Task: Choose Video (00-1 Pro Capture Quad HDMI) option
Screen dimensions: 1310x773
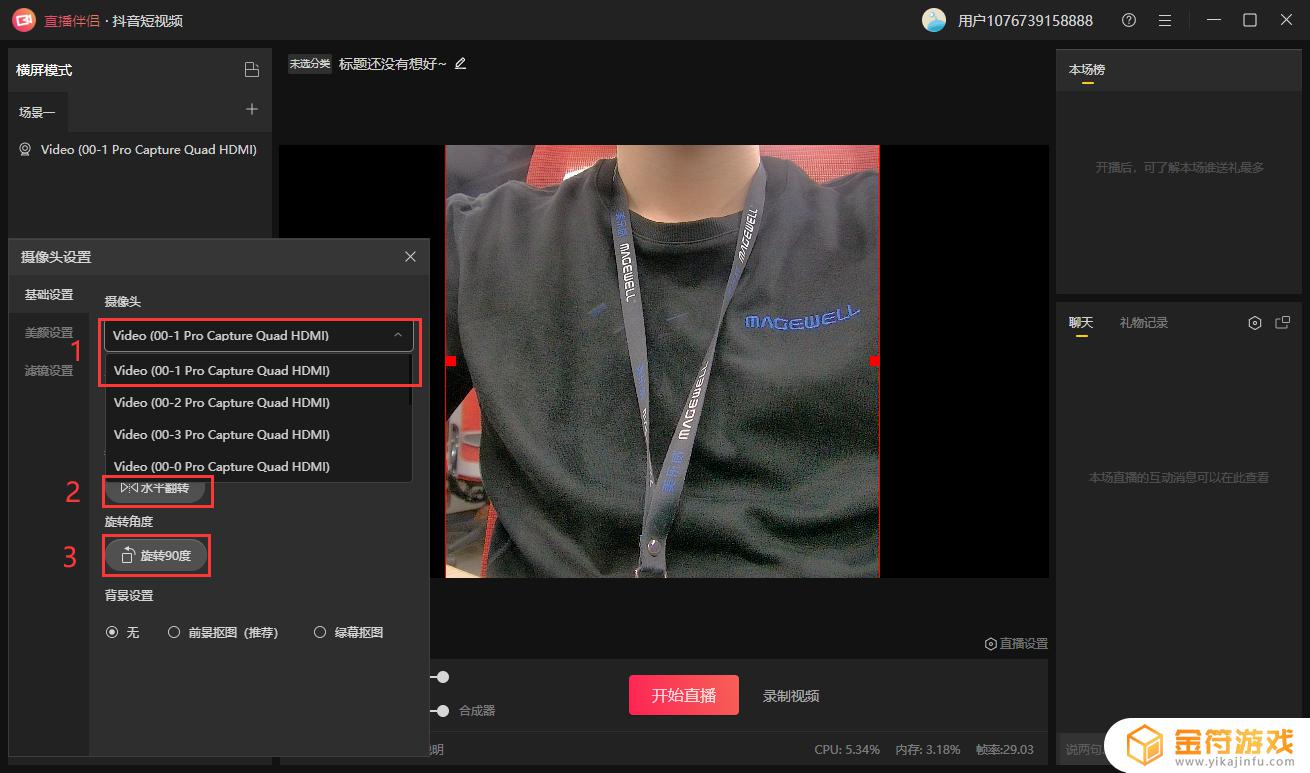Action: point(259,370)
